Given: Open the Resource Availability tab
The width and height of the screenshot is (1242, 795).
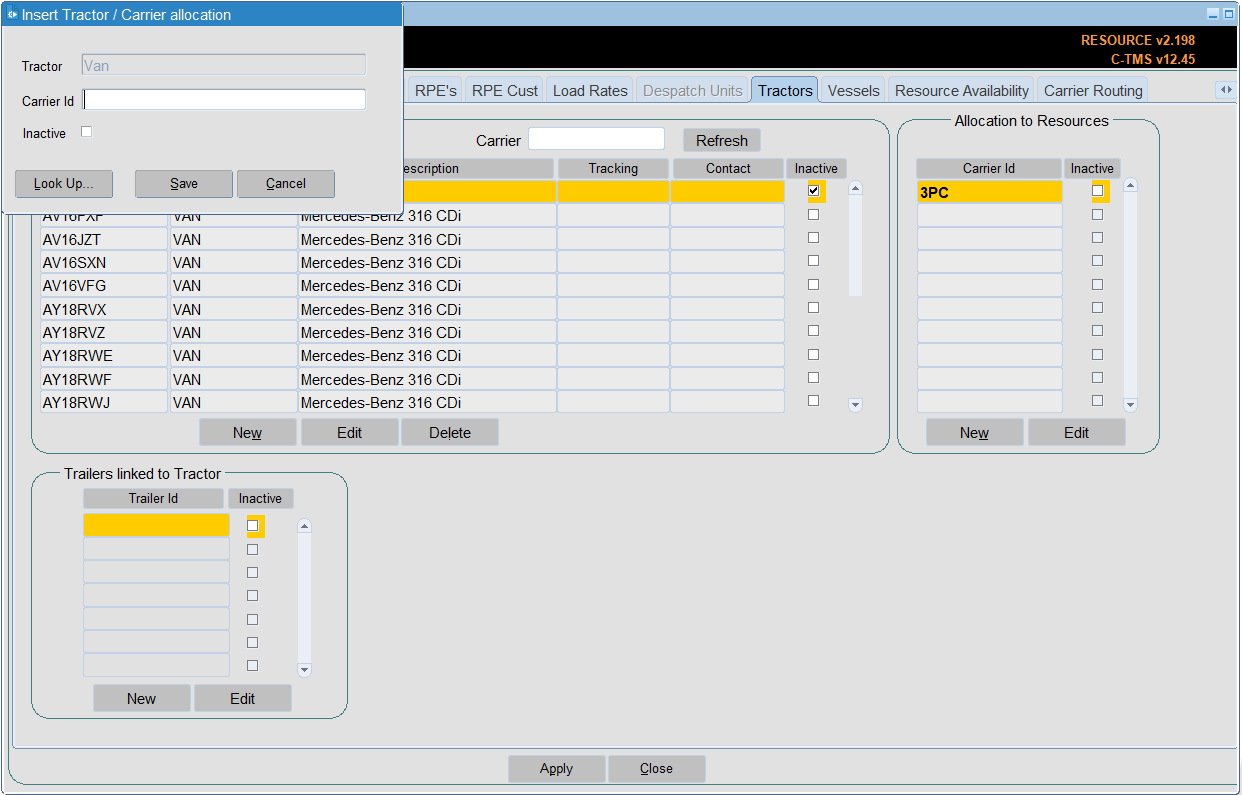Looking at the screenshot, I should (961, 90).
